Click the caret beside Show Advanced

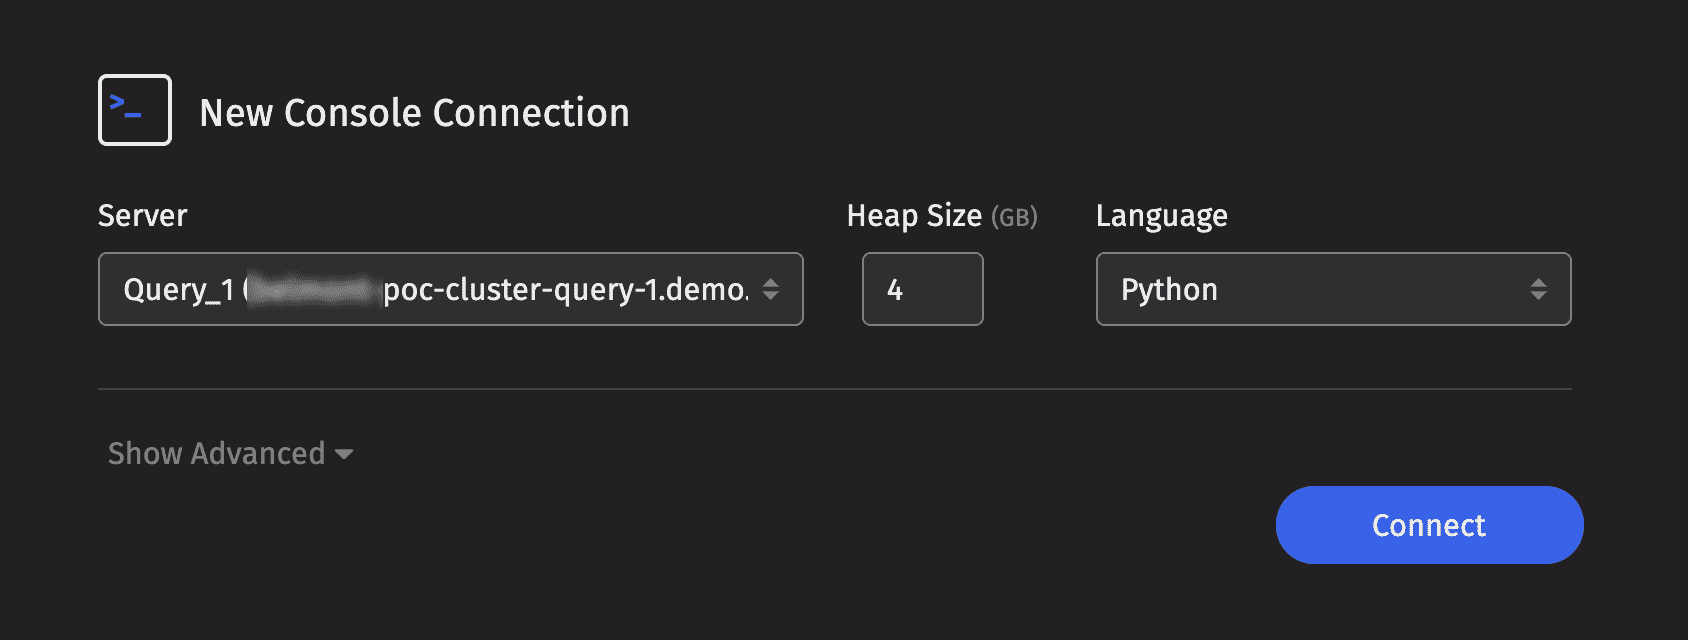(x=344, y=454)
